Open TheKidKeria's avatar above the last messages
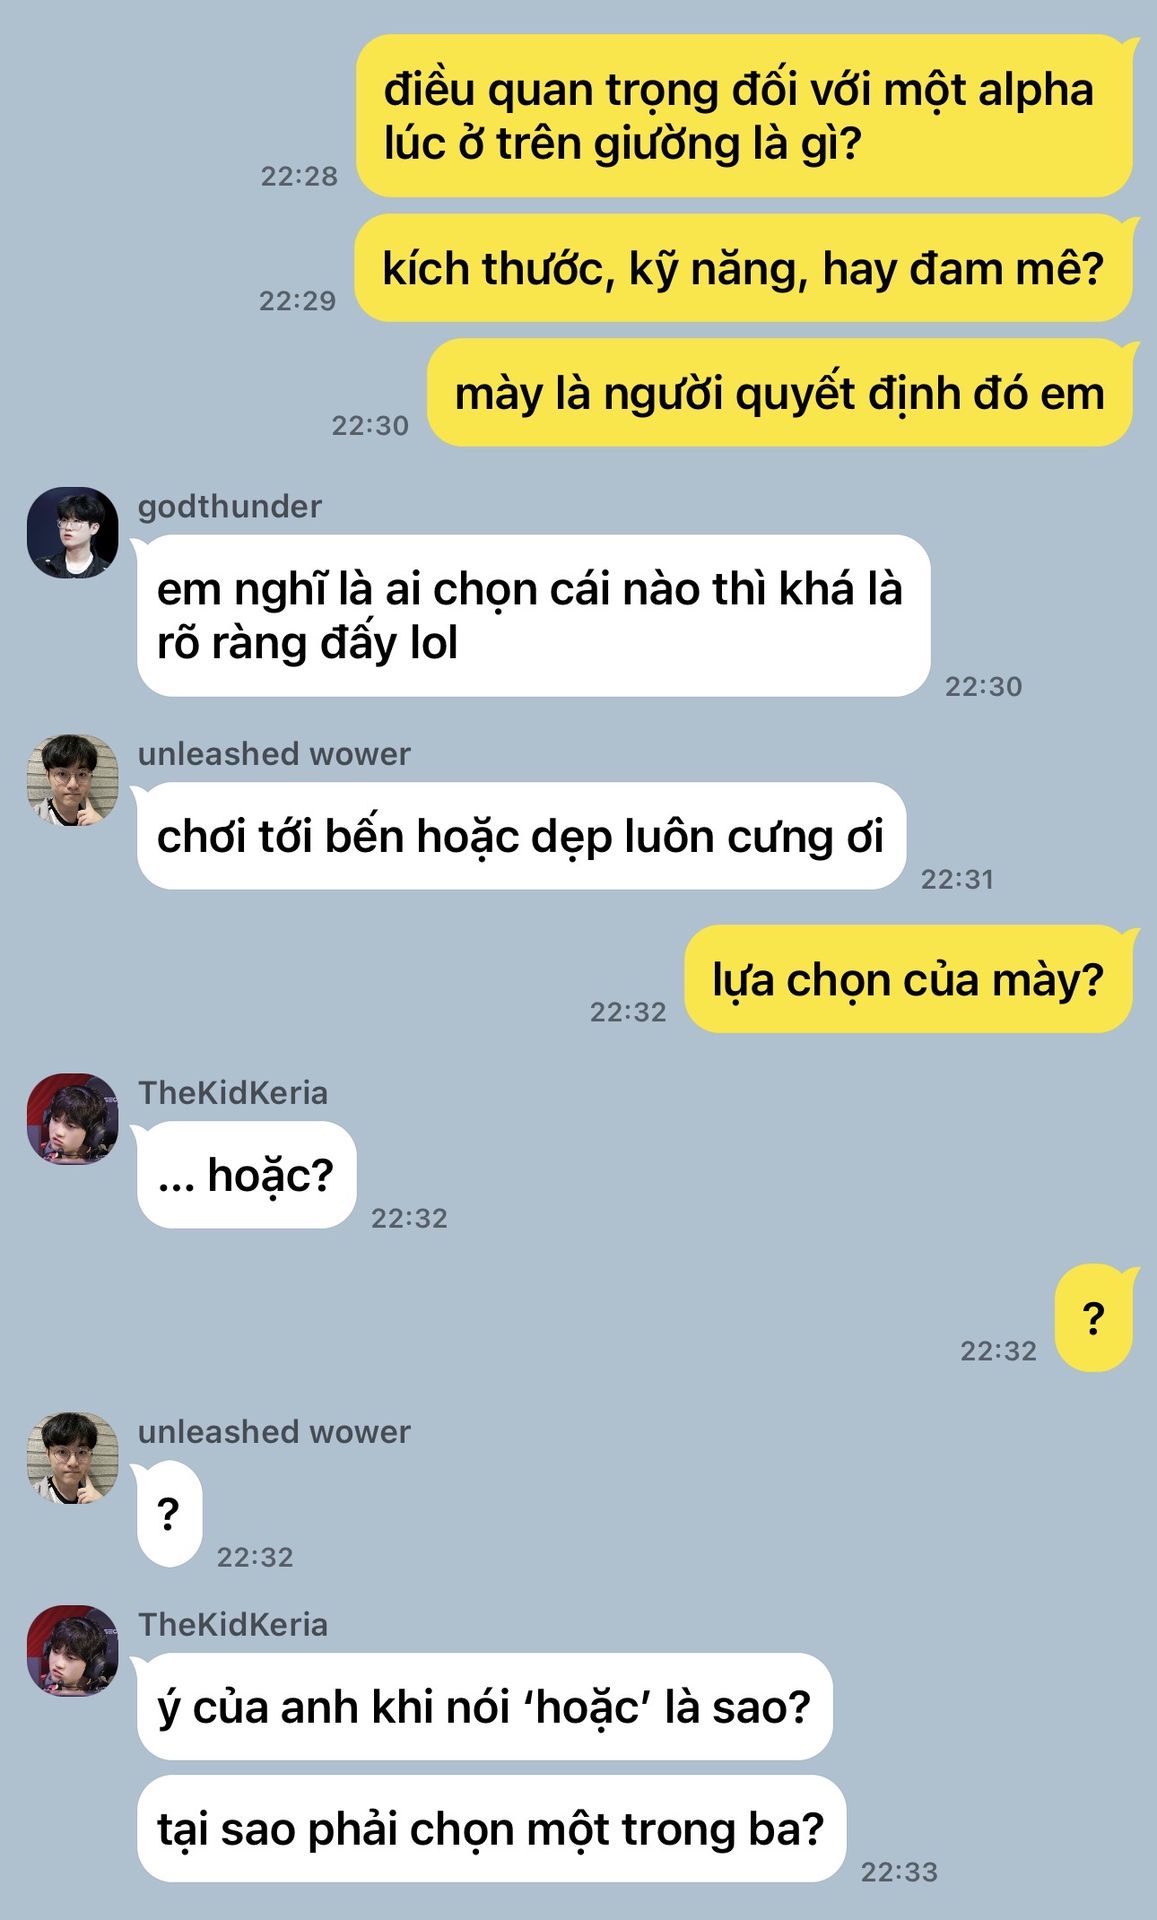Image resolution: width=1157 pixels, height=1920 pixels. tap(72, 1651)
